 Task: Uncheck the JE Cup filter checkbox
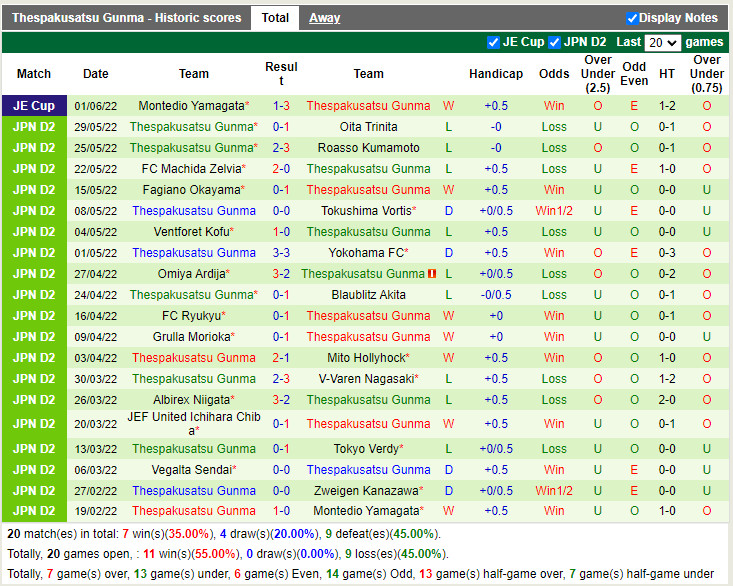tap(493, 42)
